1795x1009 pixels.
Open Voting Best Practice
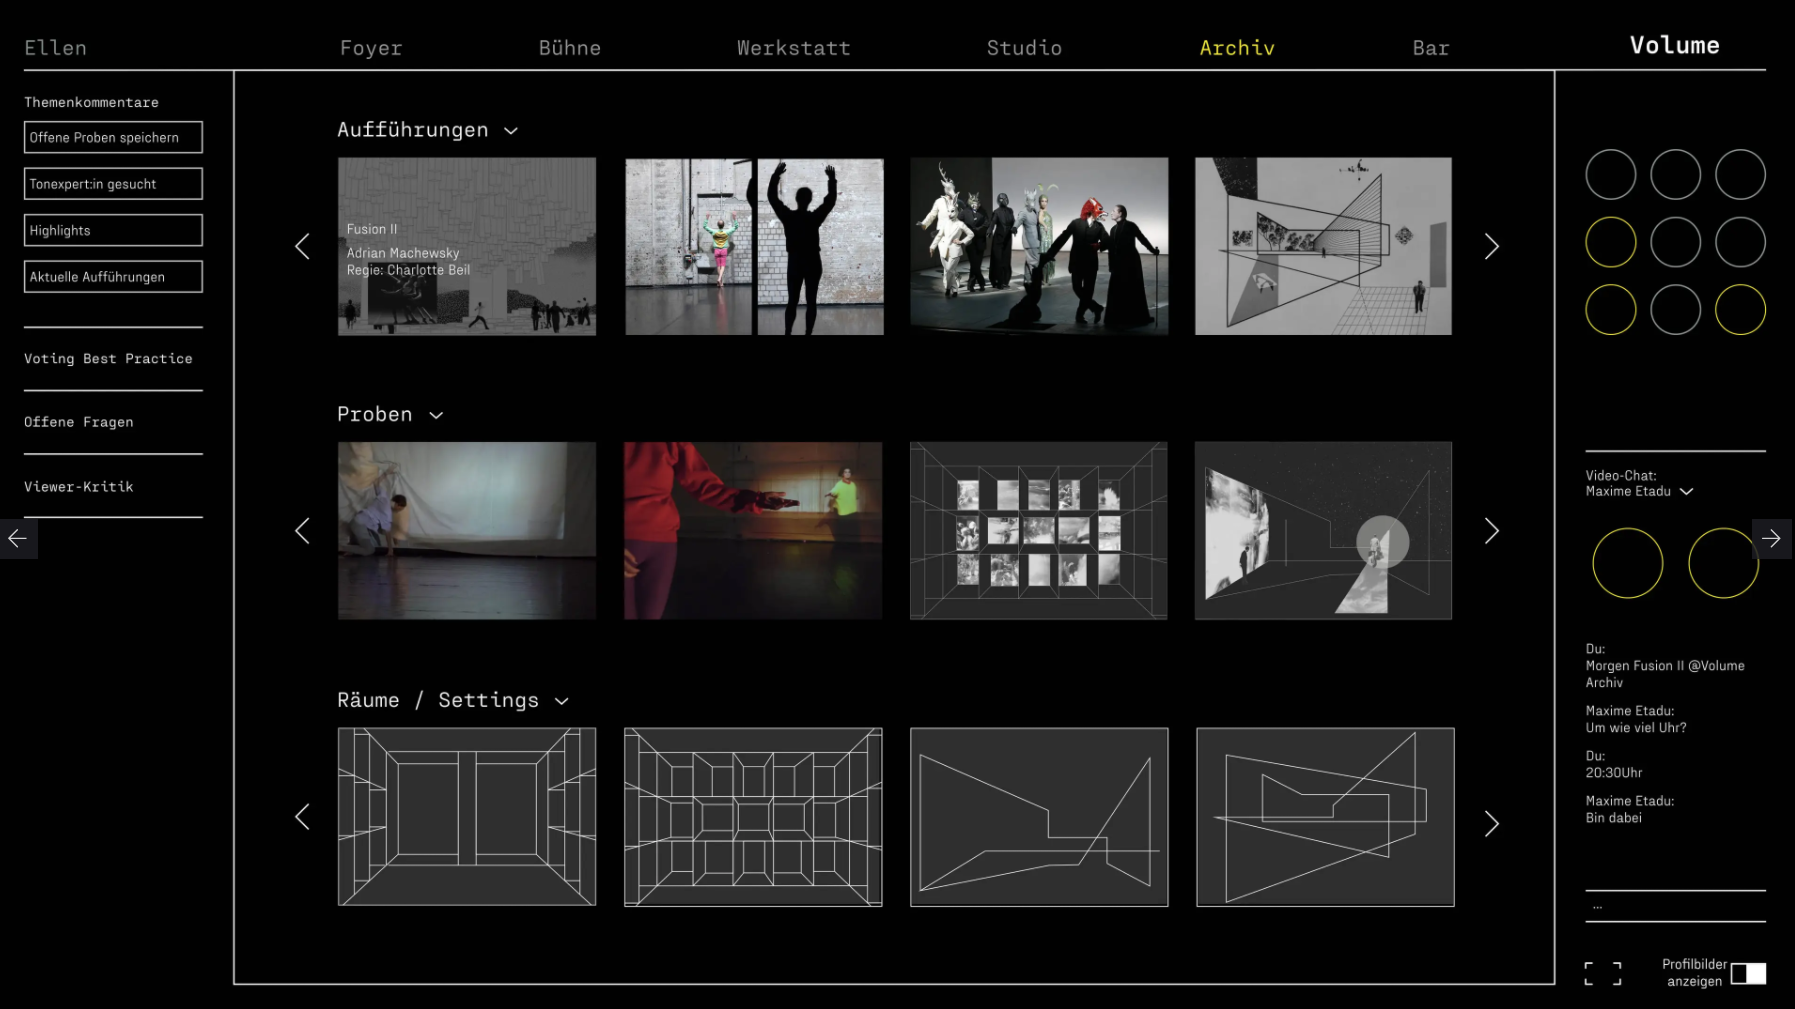pyautogui.click(x=108, y=359)
